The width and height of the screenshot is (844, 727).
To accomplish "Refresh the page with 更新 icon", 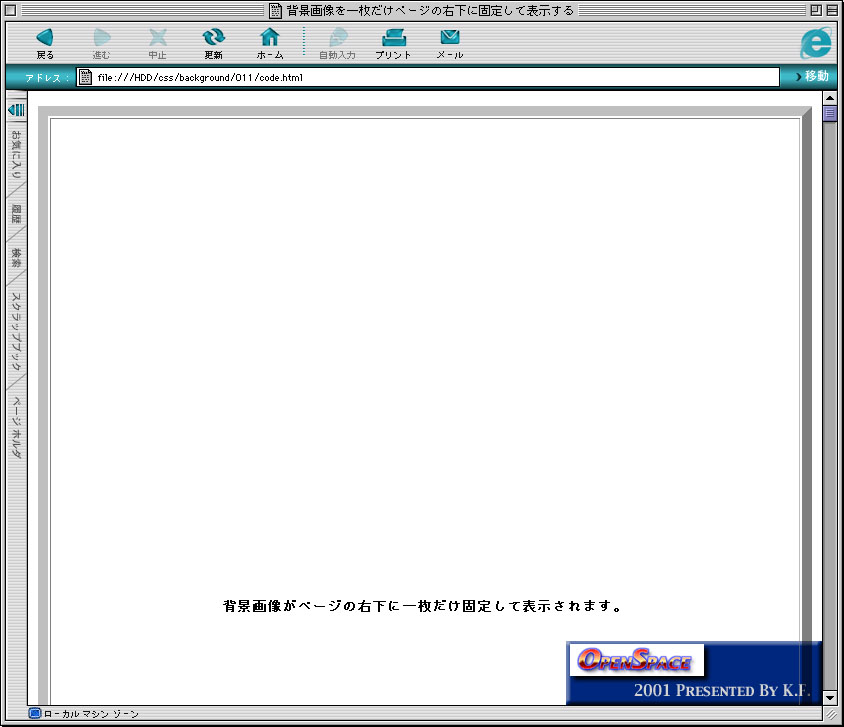I will (214, 37).
